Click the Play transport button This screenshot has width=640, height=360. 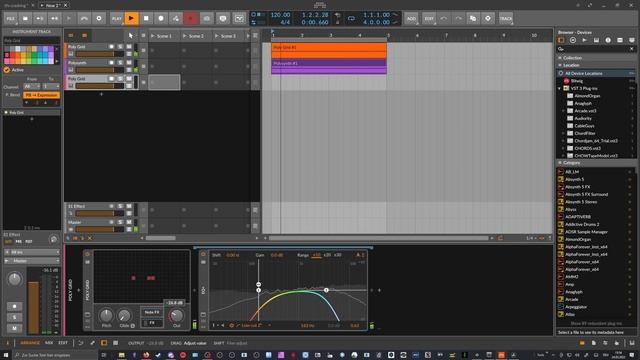coord(131,18)
